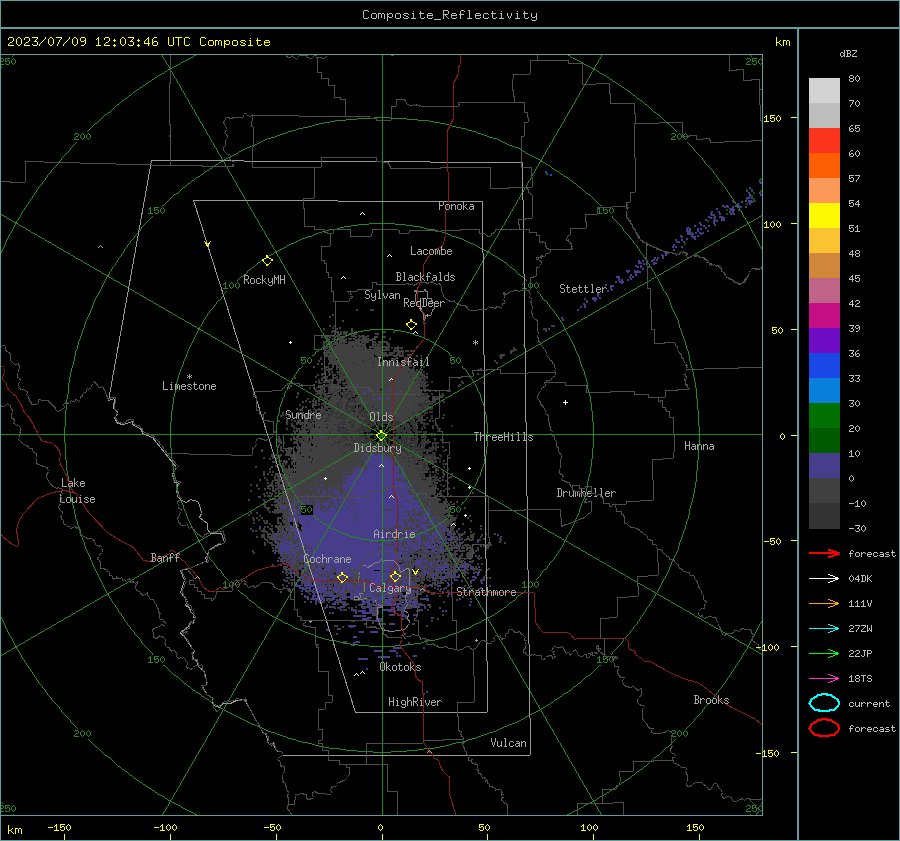Screen dimensions: 900x841
Task: Click the Innisfail city label
Action: (403, 362)
